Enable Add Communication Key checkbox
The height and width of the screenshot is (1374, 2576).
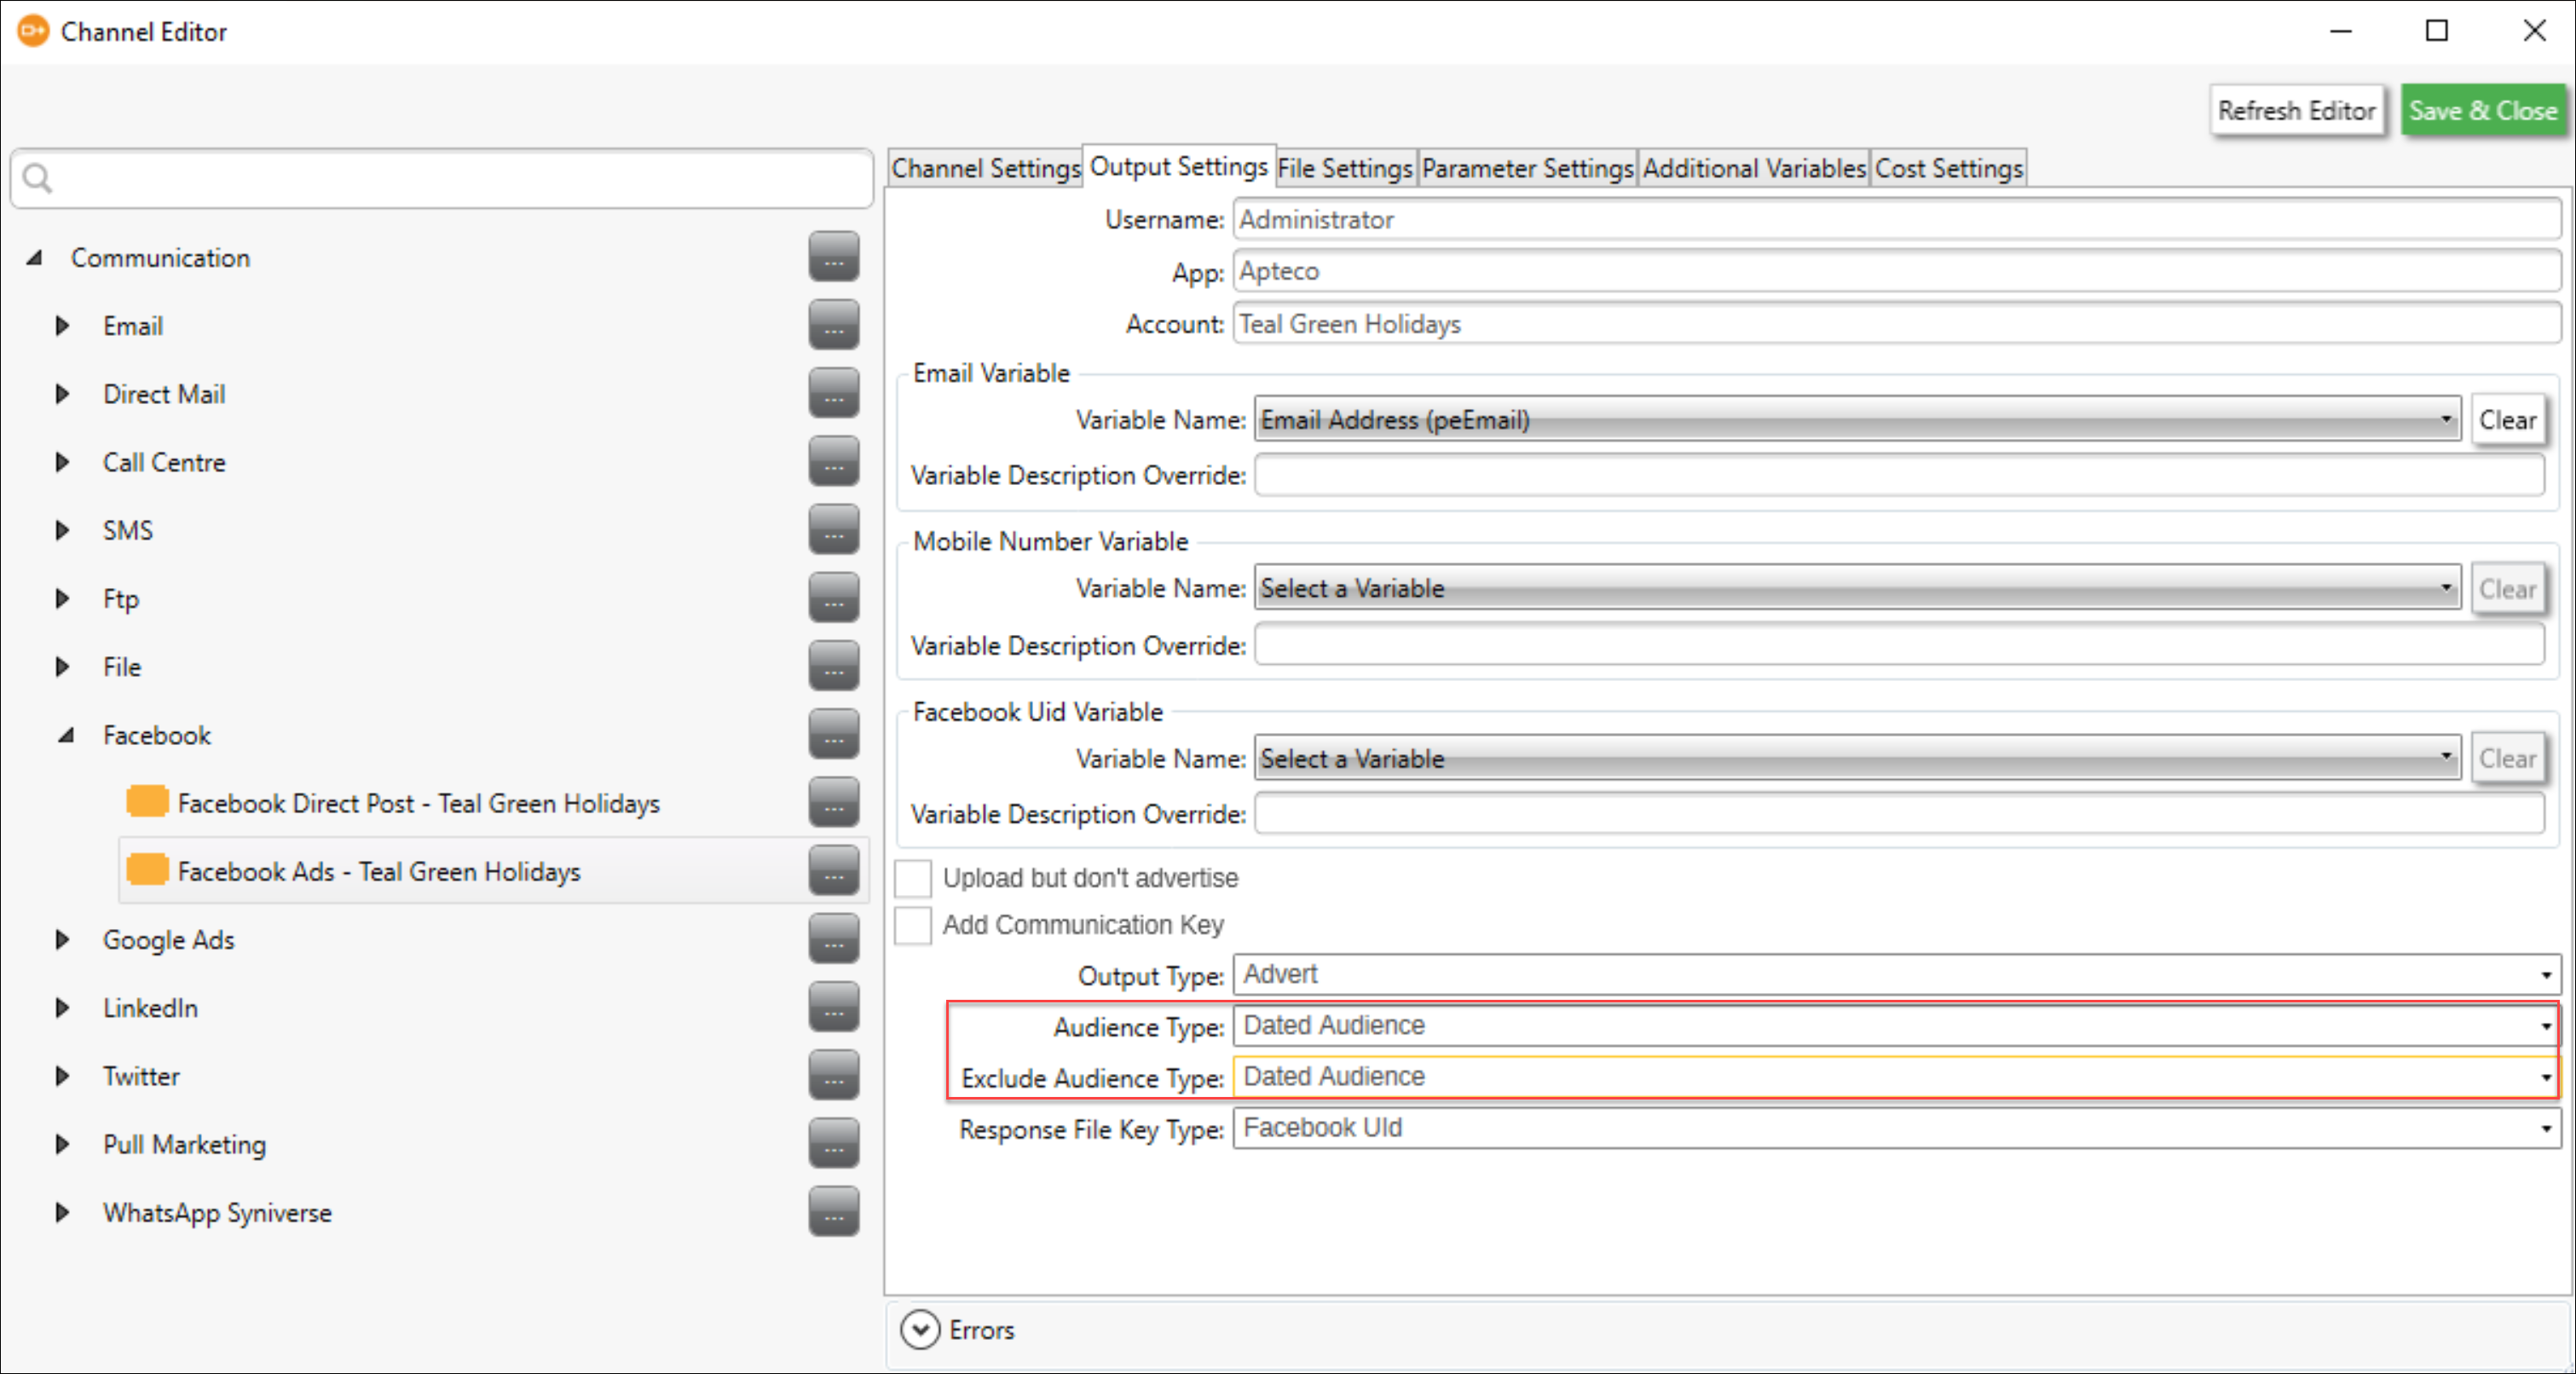point(913,925)
